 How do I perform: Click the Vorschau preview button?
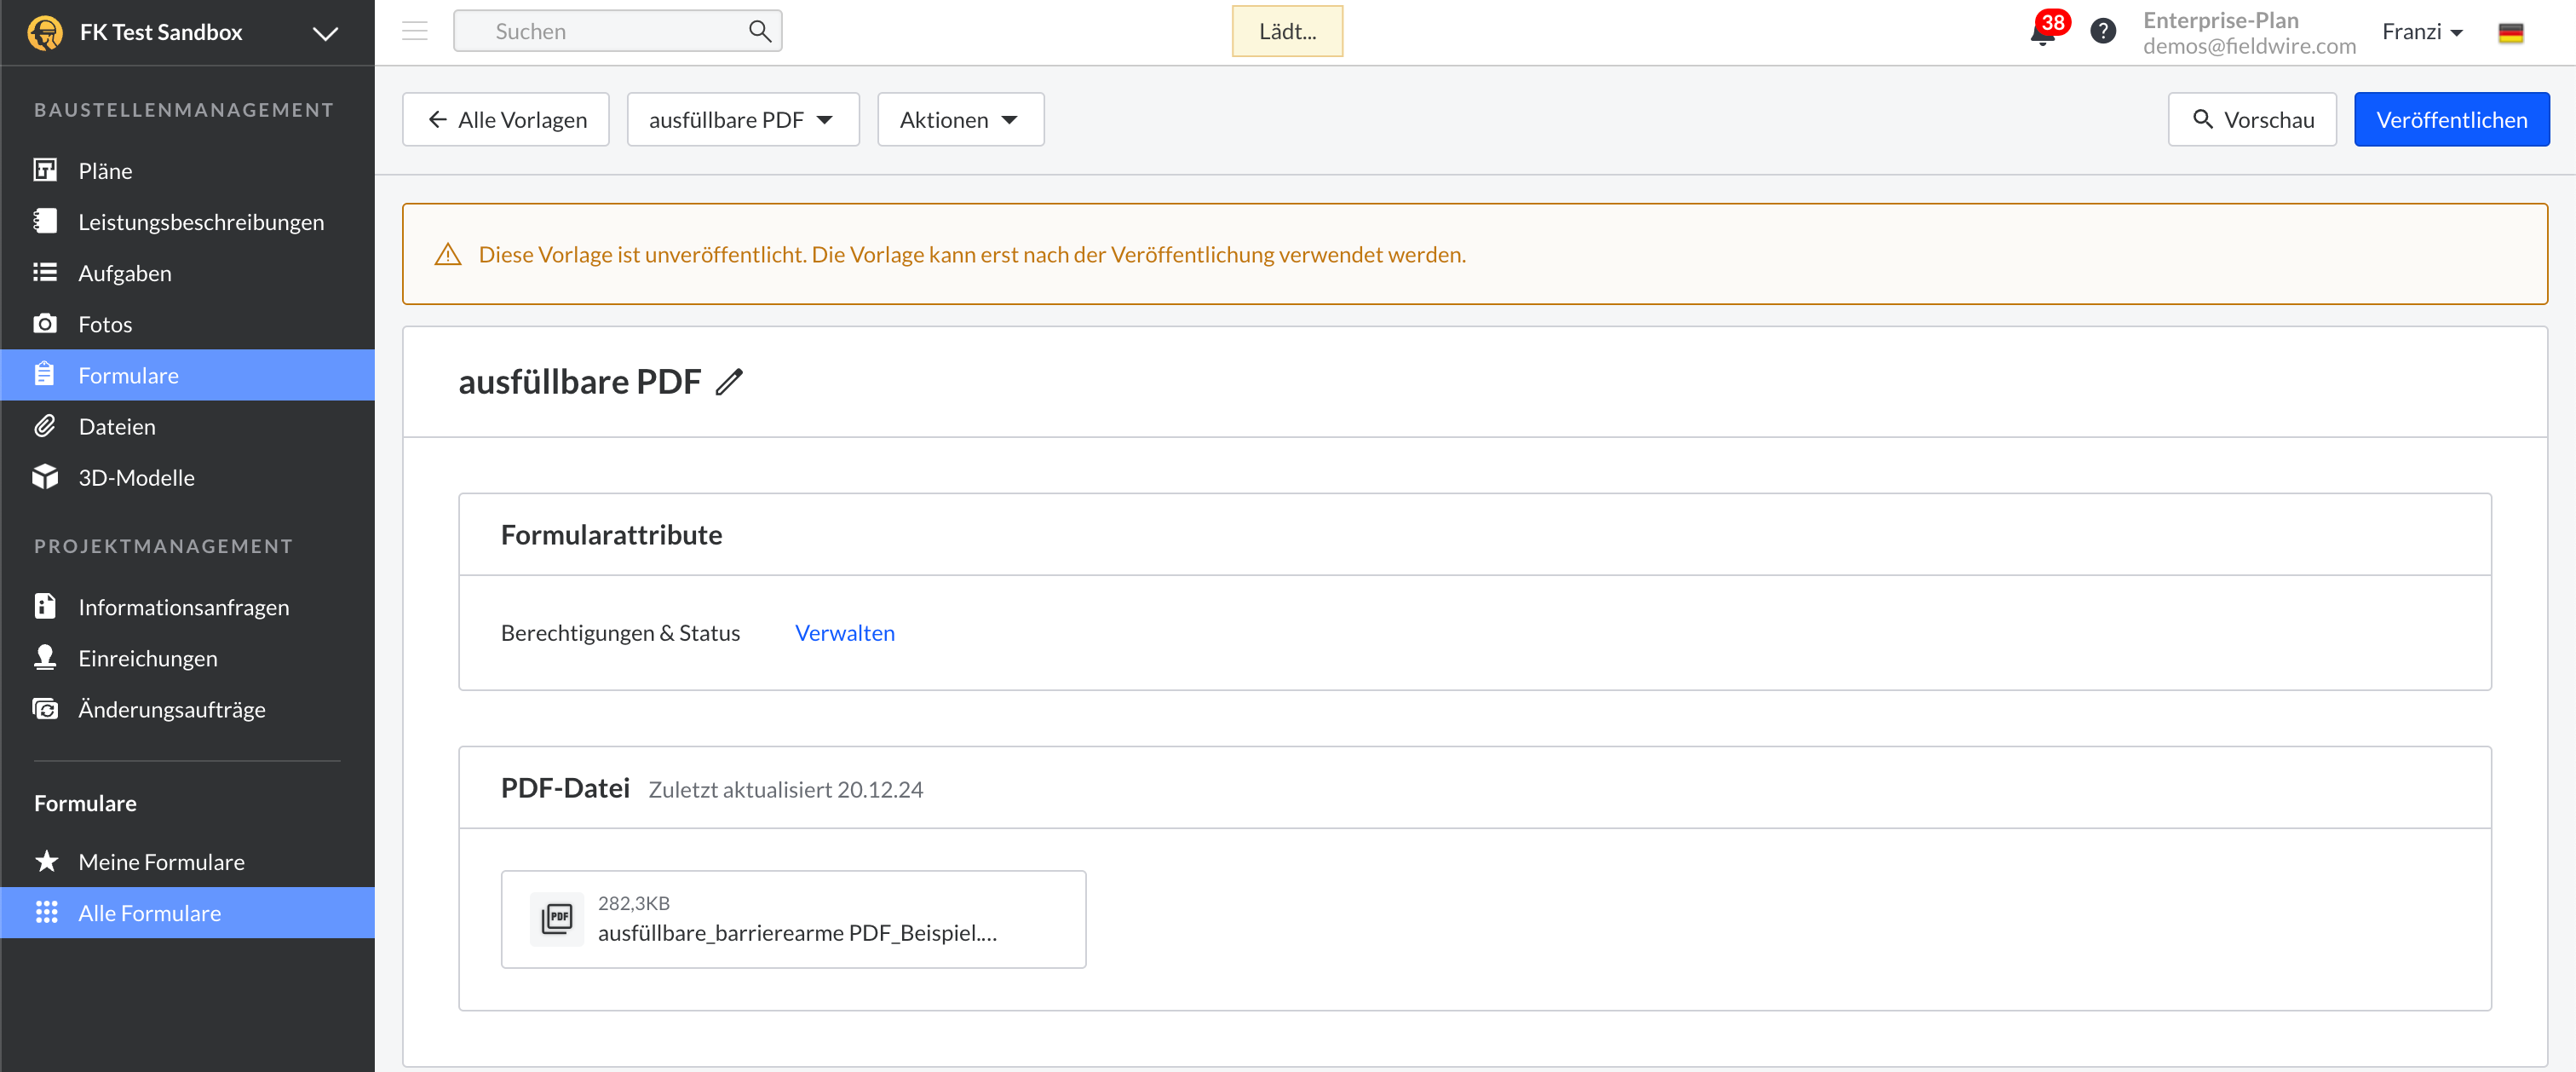click(2252, 119)
